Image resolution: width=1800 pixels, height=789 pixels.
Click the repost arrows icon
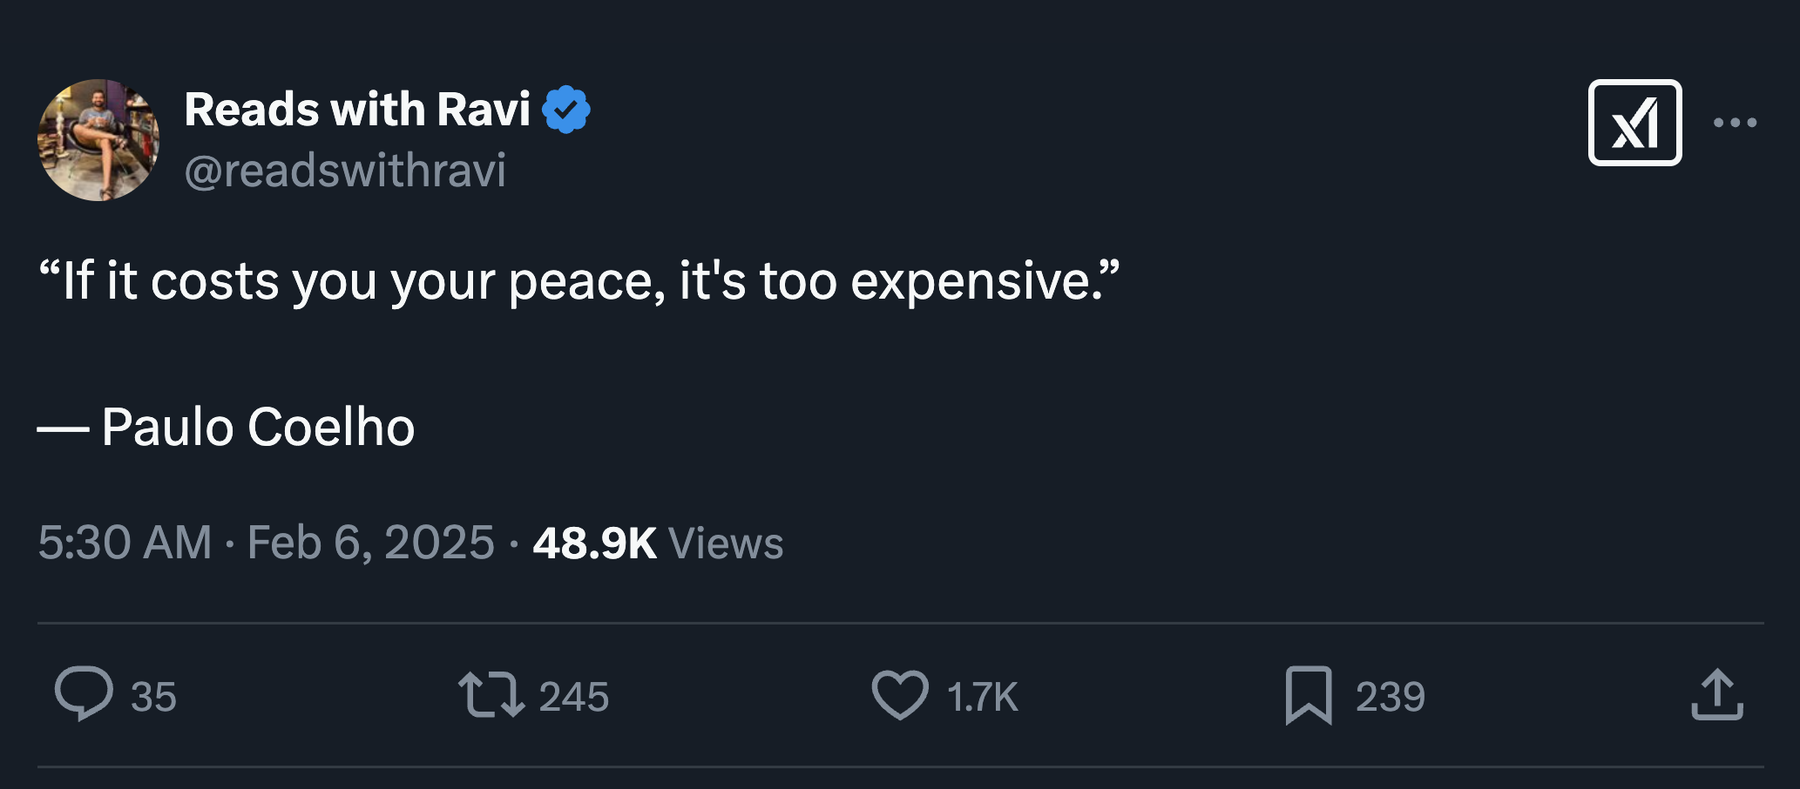[491, 695]
